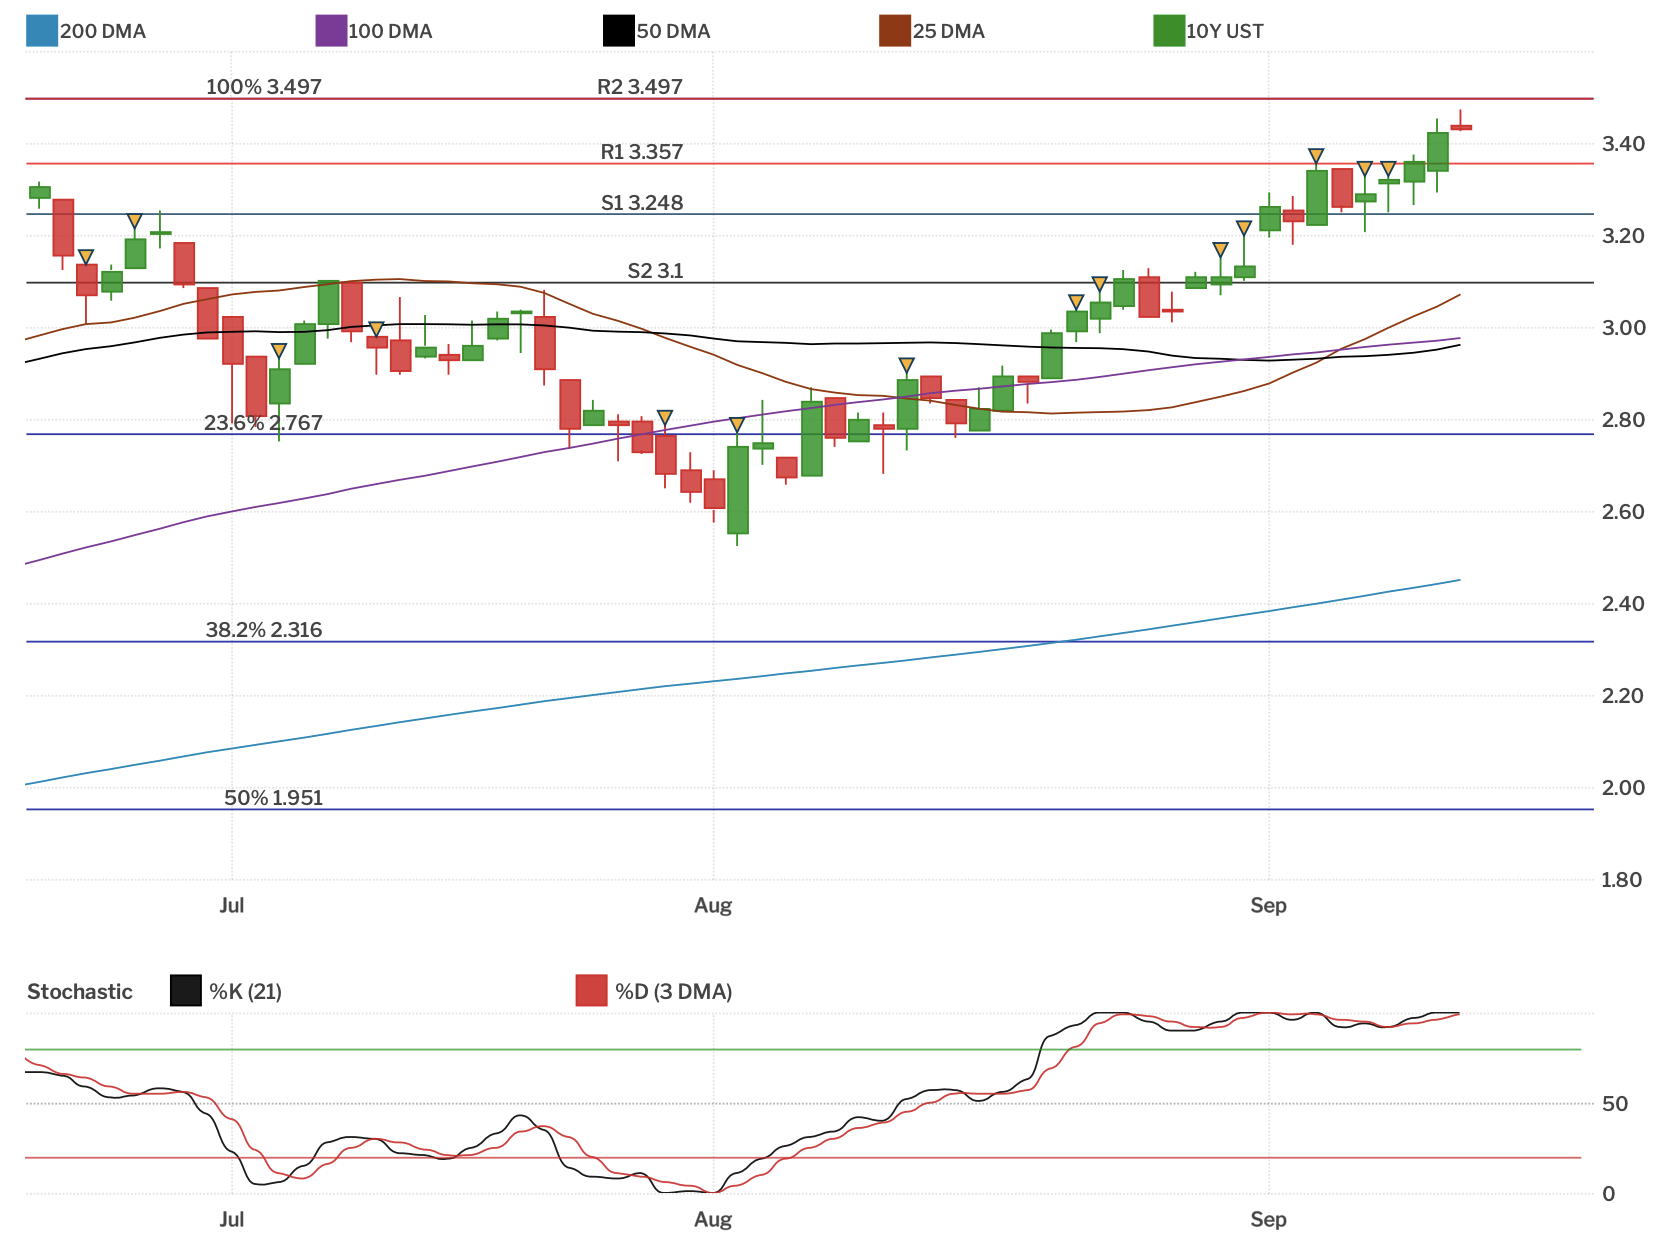The height and width of the screenshot is (1254, 1674).
Task: Click the %D (3 DMA) stochastic label
Action: (x=674, y=992)
